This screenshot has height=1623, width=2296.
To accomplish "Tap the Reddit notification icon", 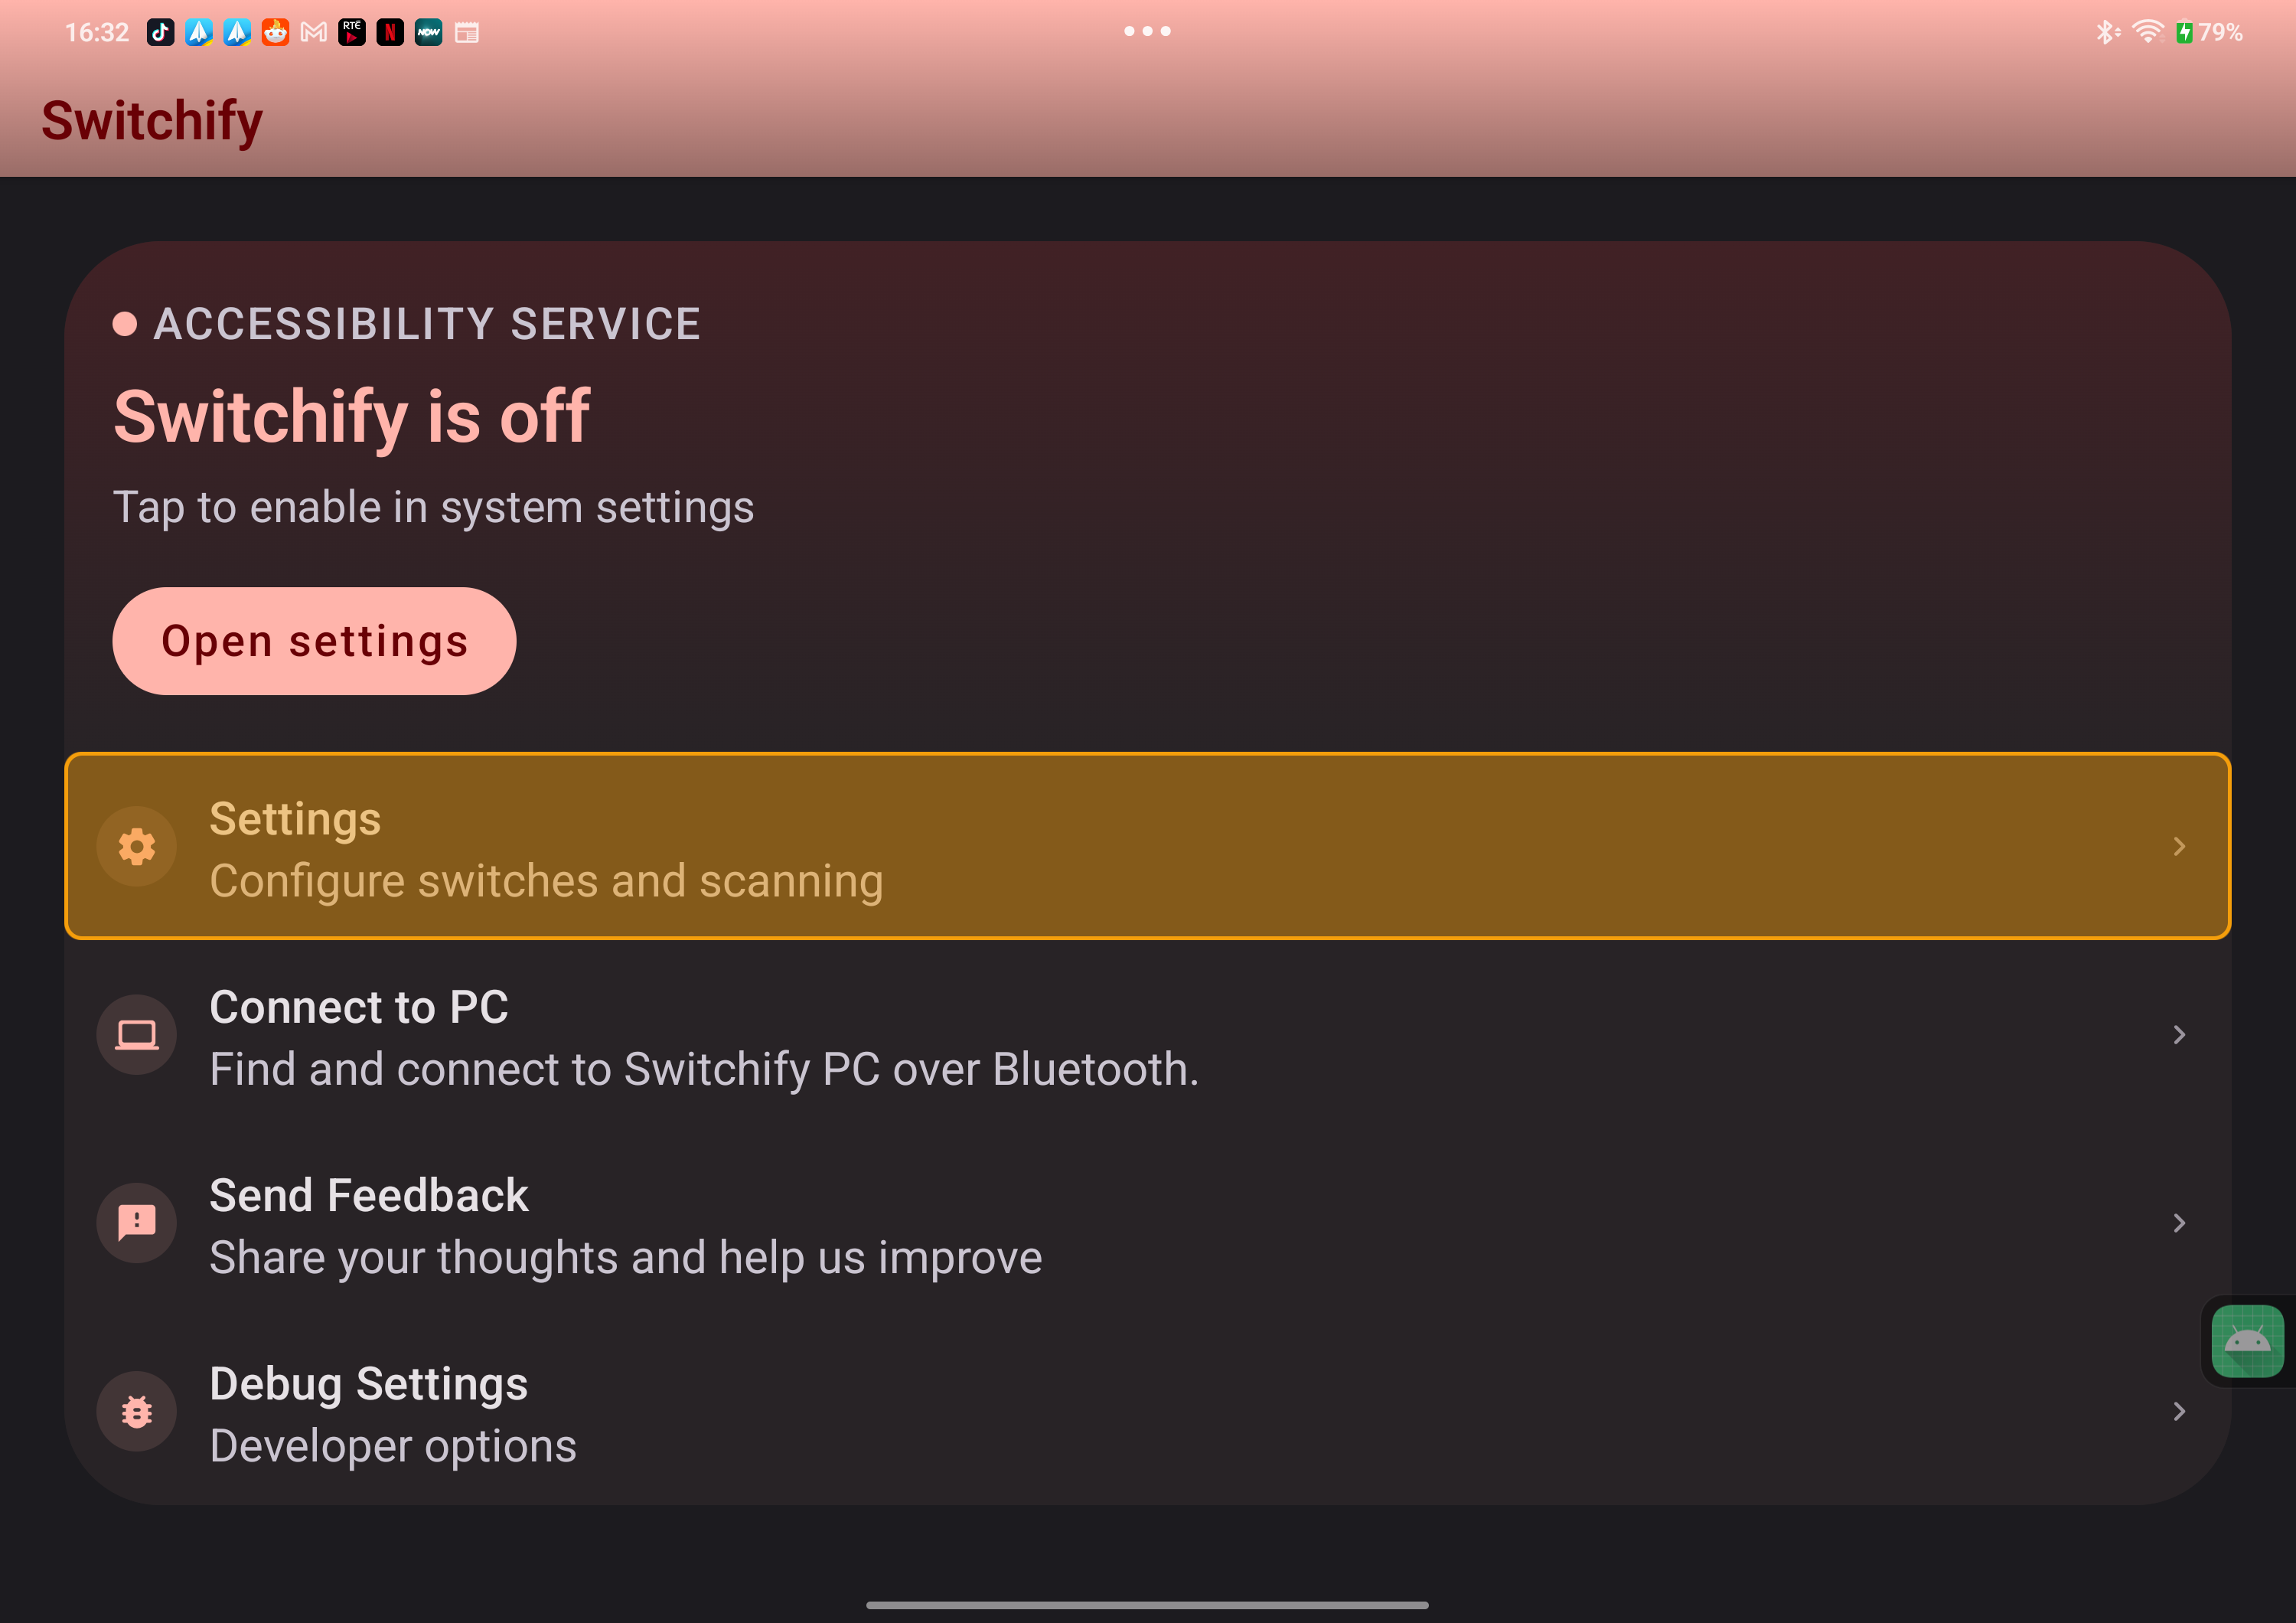I will (x=275, y=32).
